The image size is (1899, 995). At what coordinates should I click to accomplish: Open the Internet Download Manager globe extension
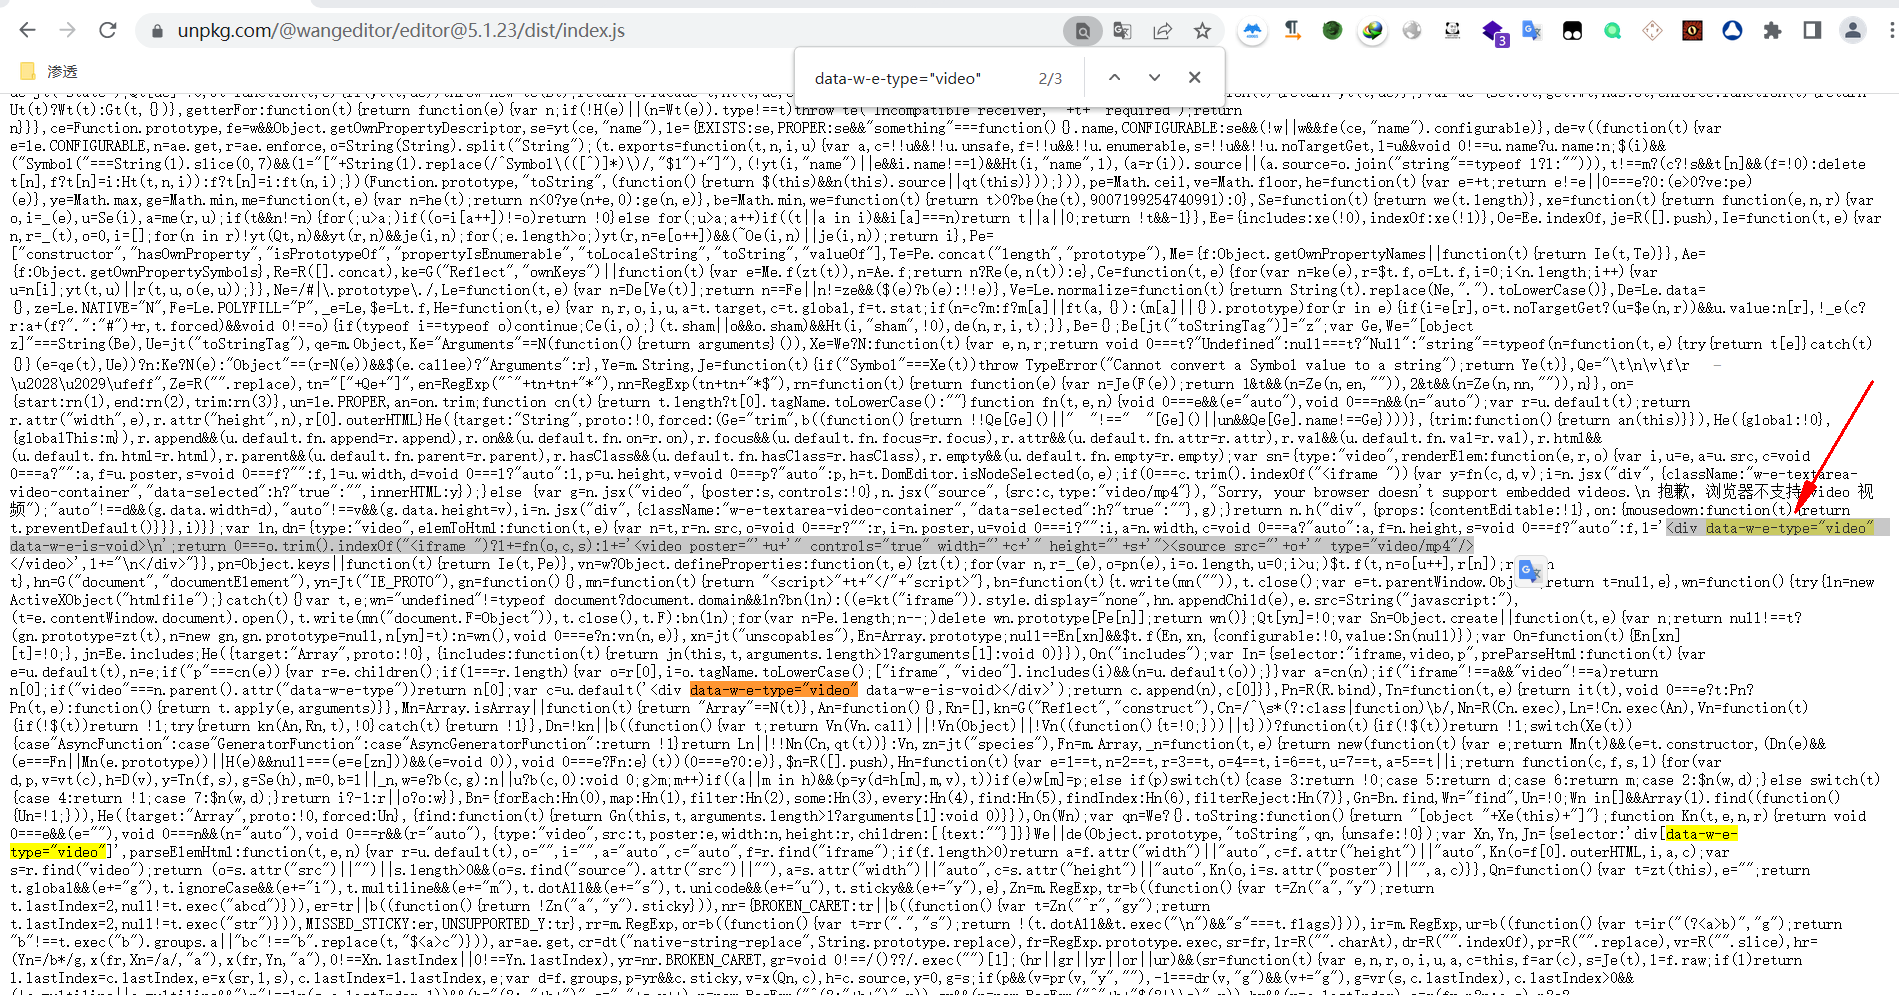pos(1372,30)
